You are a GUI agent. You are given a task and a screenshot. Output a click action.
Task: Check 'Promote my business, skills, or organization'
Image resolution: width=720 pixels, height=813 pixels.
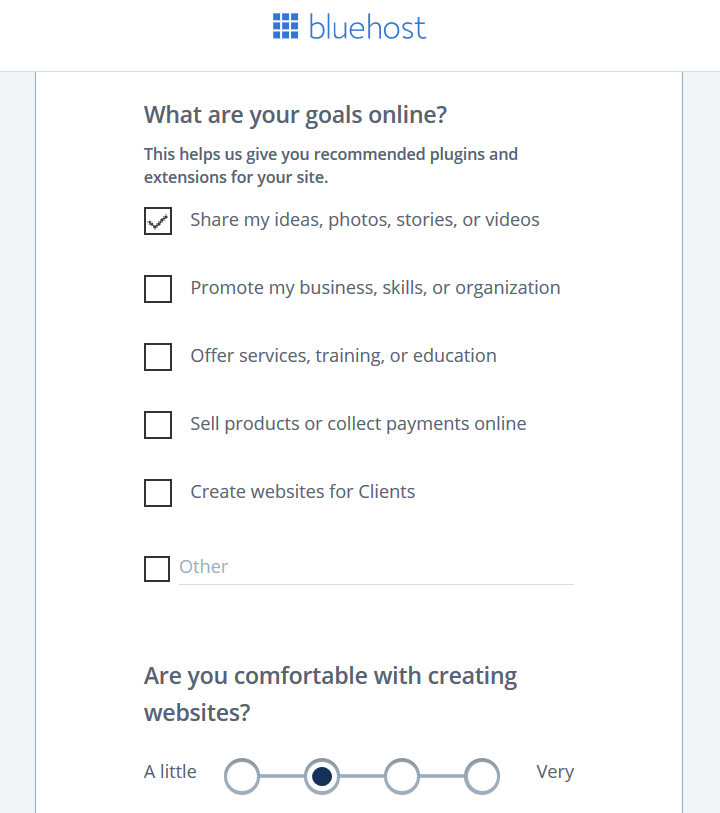[157, 289]
